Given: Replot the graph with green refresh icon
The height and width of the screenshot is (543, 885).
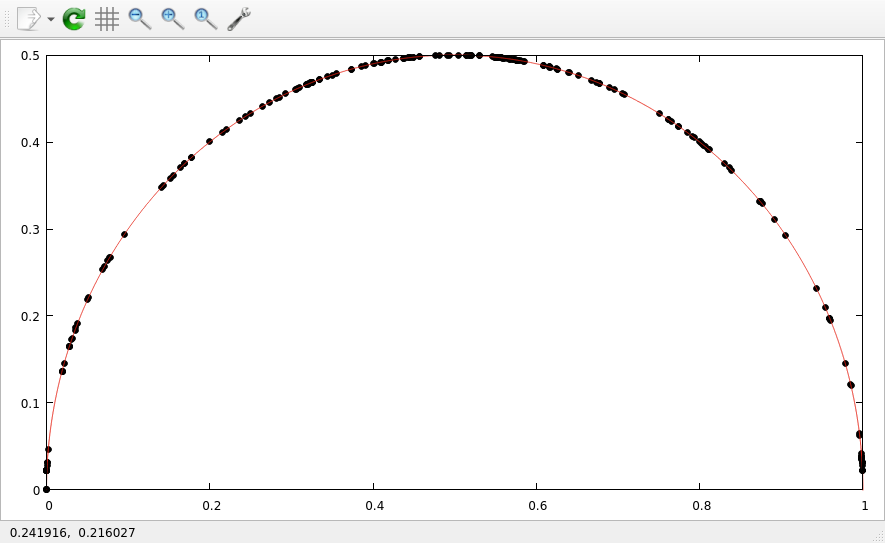Looking at the screenshot, I should [x=73, y=19].
